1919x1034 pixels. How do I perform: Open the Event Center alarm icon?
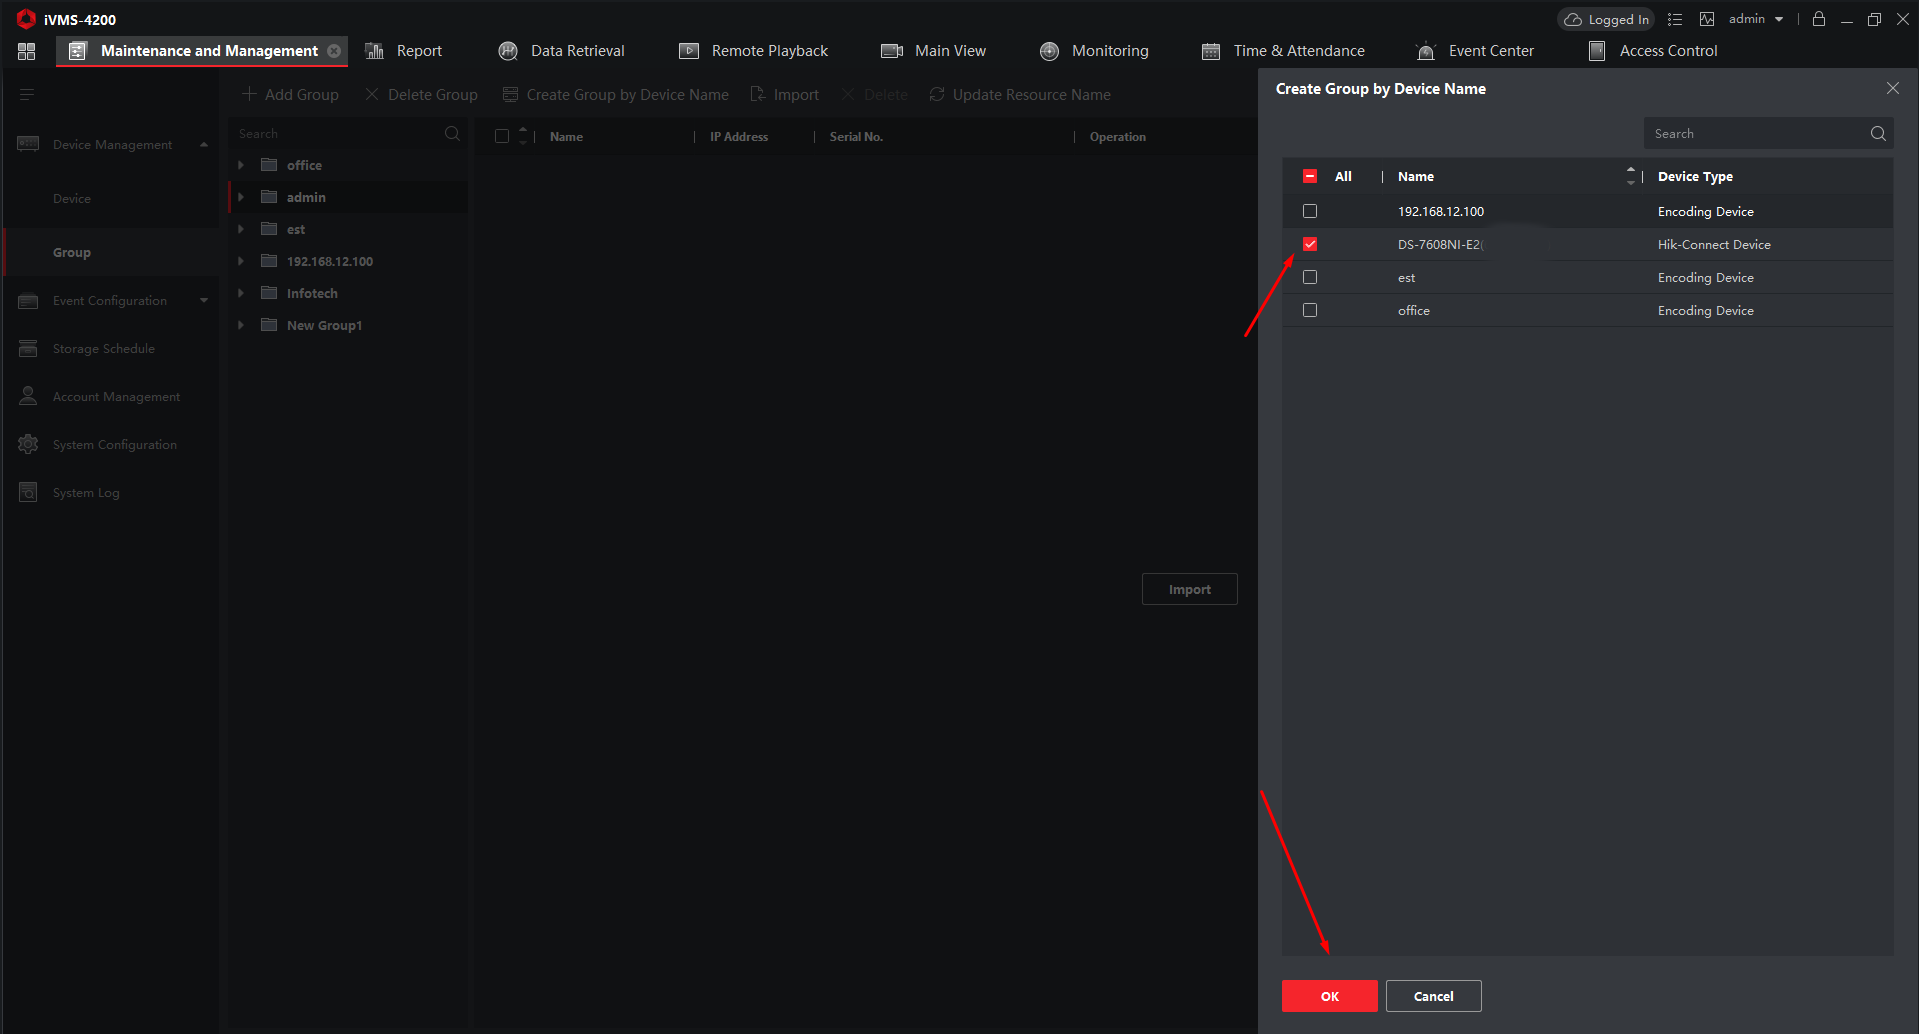[1426, 51]
